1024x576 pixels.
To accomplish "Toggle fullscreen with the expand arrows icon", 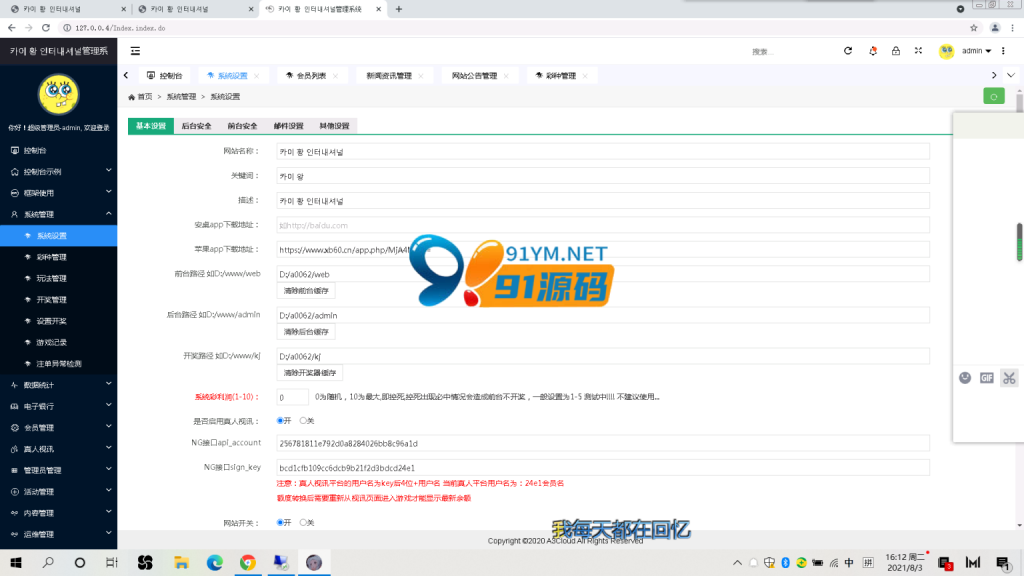I will tap(918, 51).
